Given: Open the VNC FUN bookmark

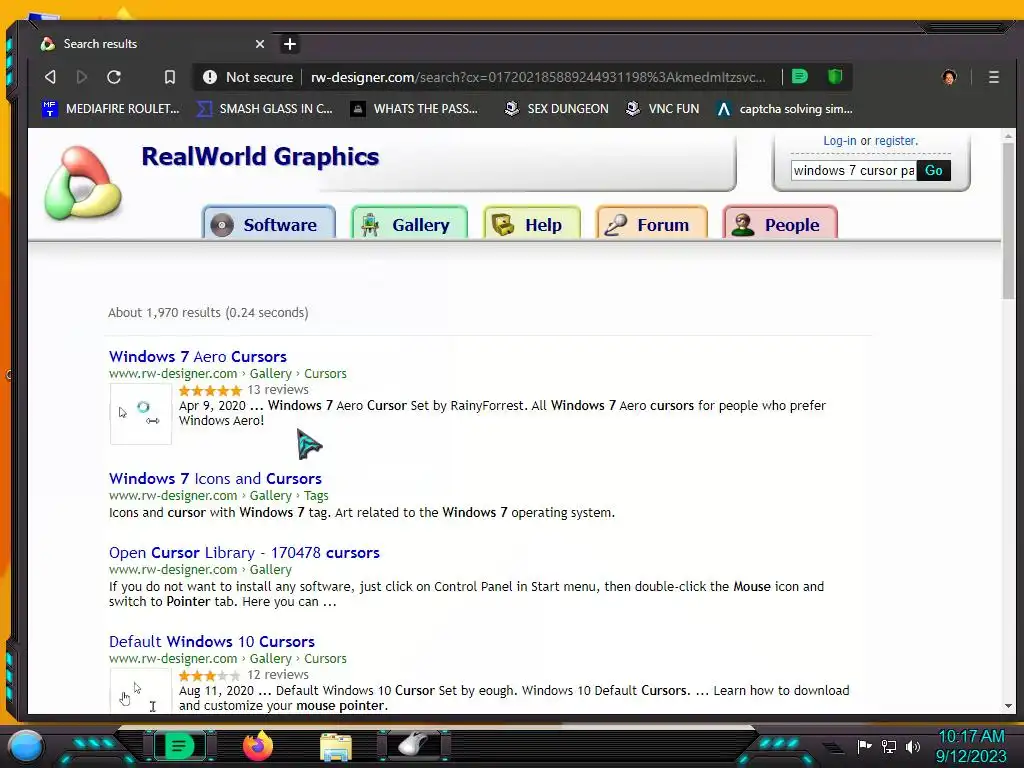Looking at the screenshot, I should coord(662,108).
